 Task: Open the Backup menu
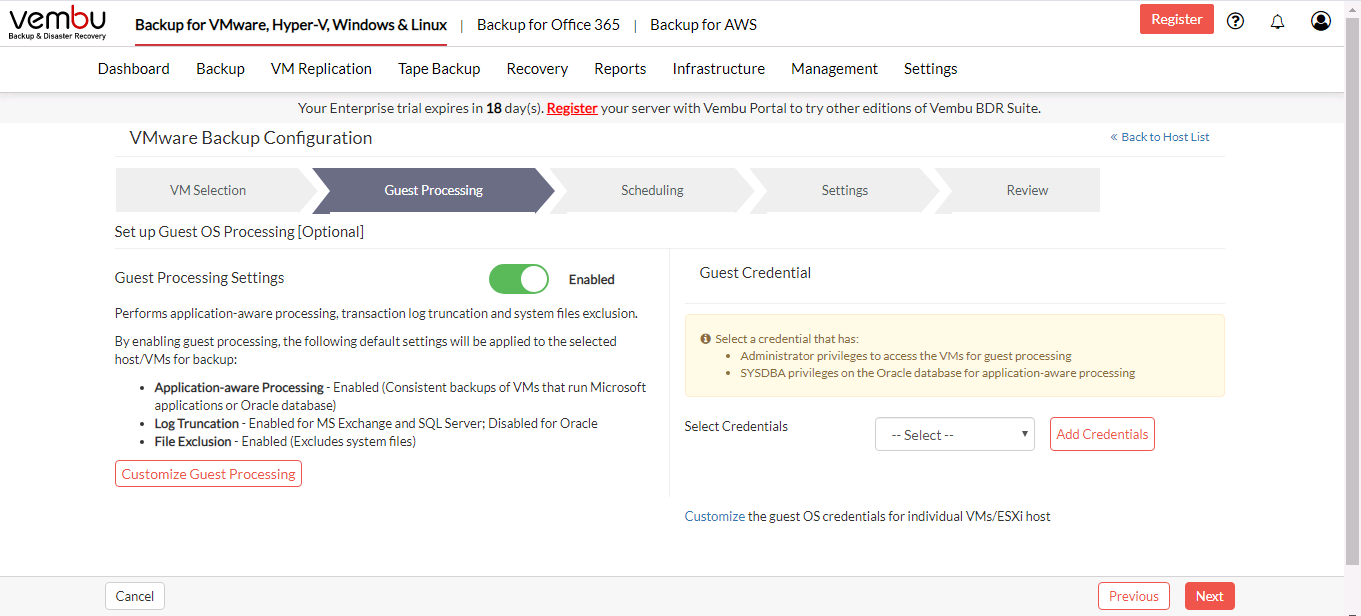[220, 69]
